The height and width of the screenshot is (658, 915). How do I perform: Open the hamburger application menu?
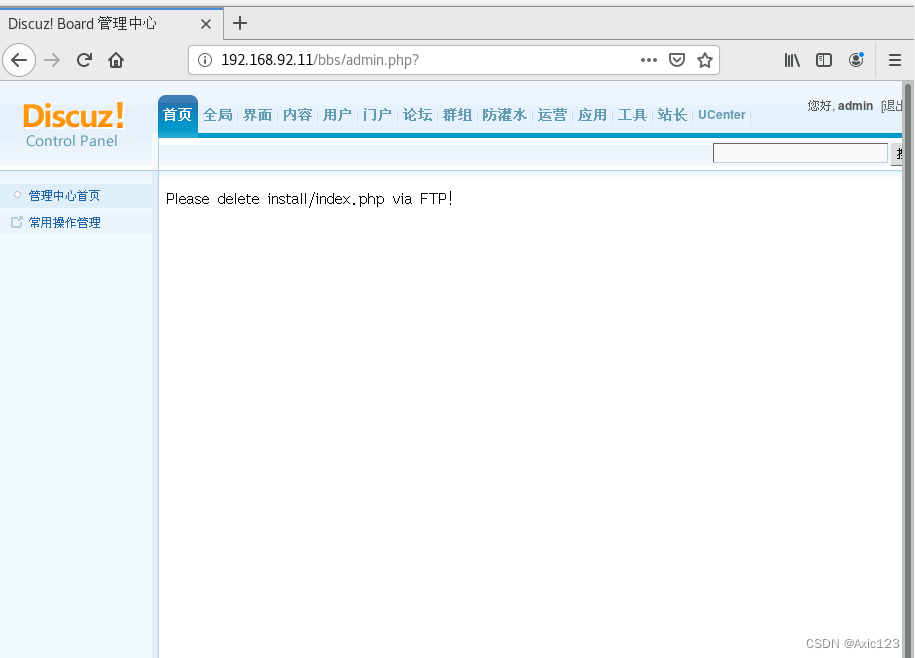point(895,60)
